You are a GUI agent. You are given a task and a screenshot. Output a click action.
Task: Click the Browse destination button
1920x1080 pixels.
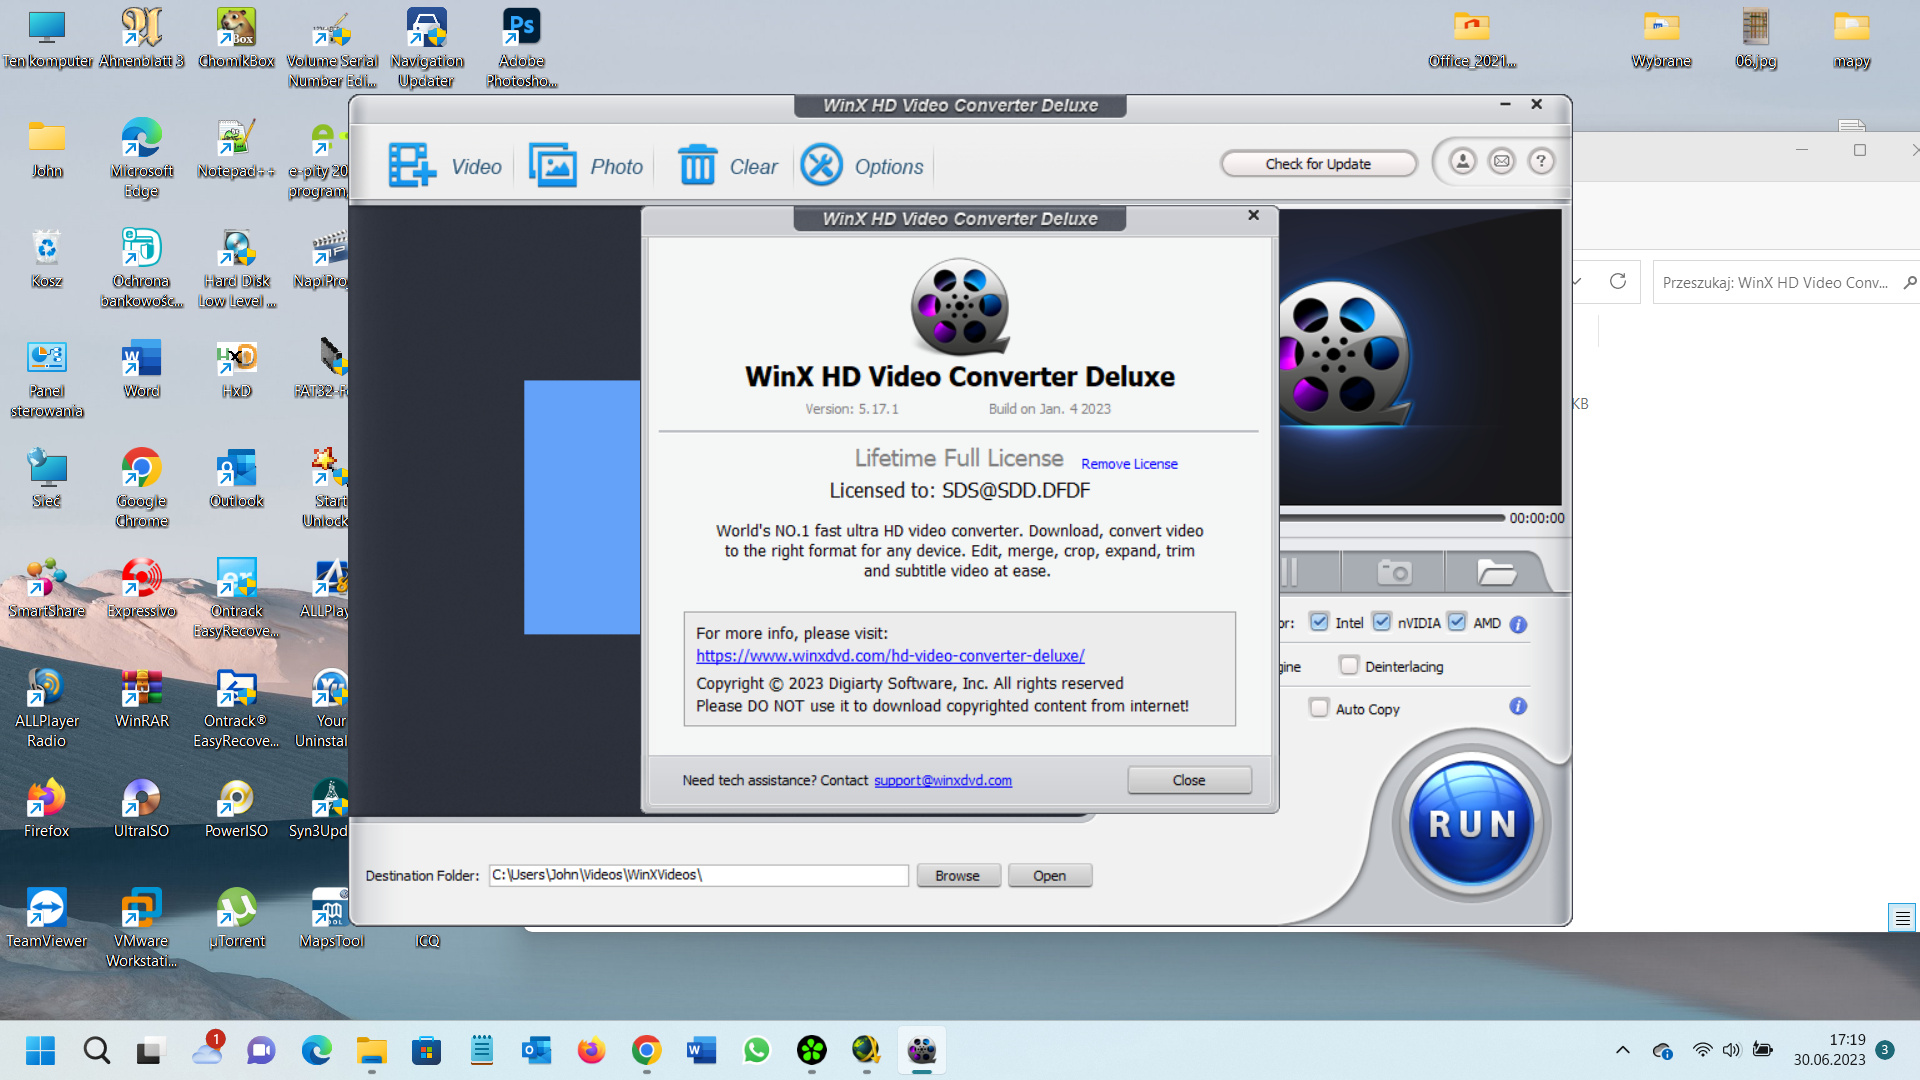coord(957,876)
